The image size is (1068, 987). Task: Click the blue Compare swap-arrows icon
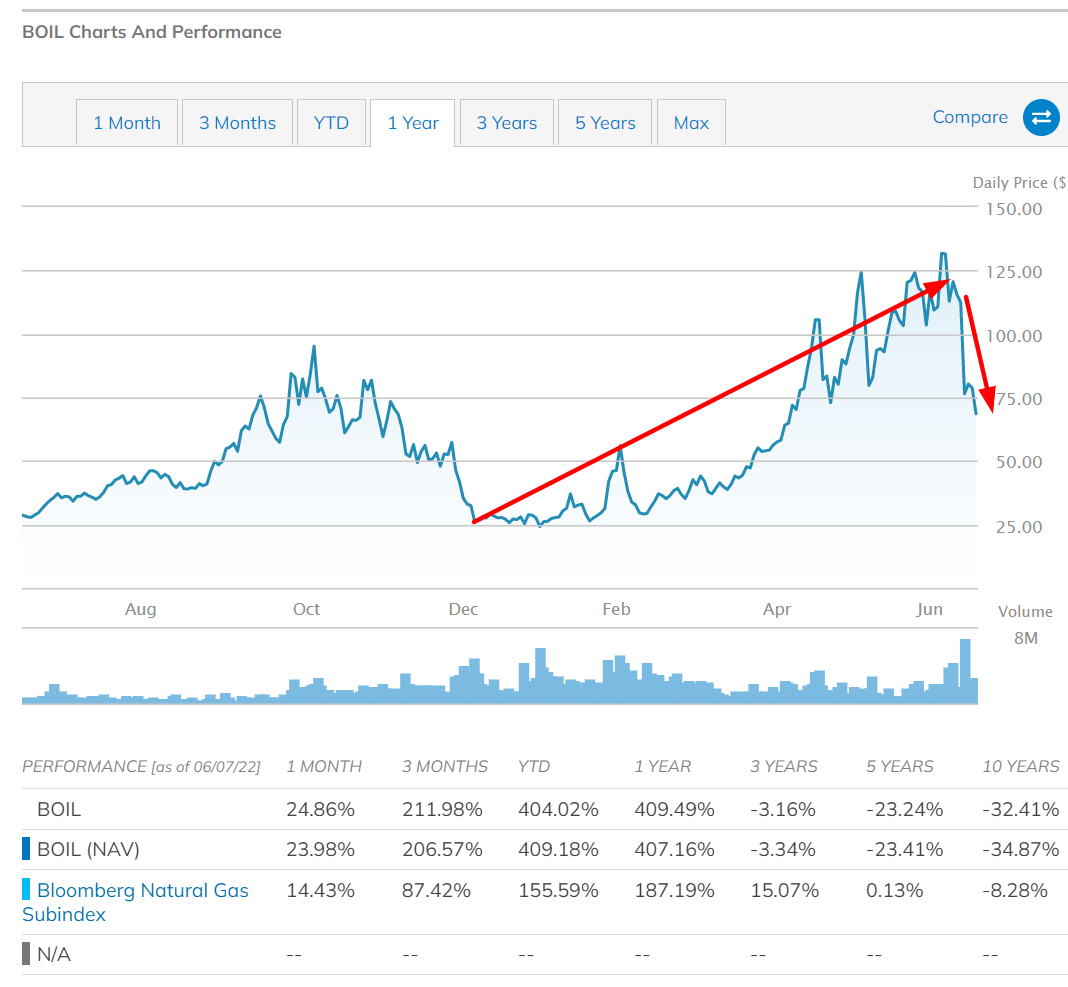tap(1041, 117)
